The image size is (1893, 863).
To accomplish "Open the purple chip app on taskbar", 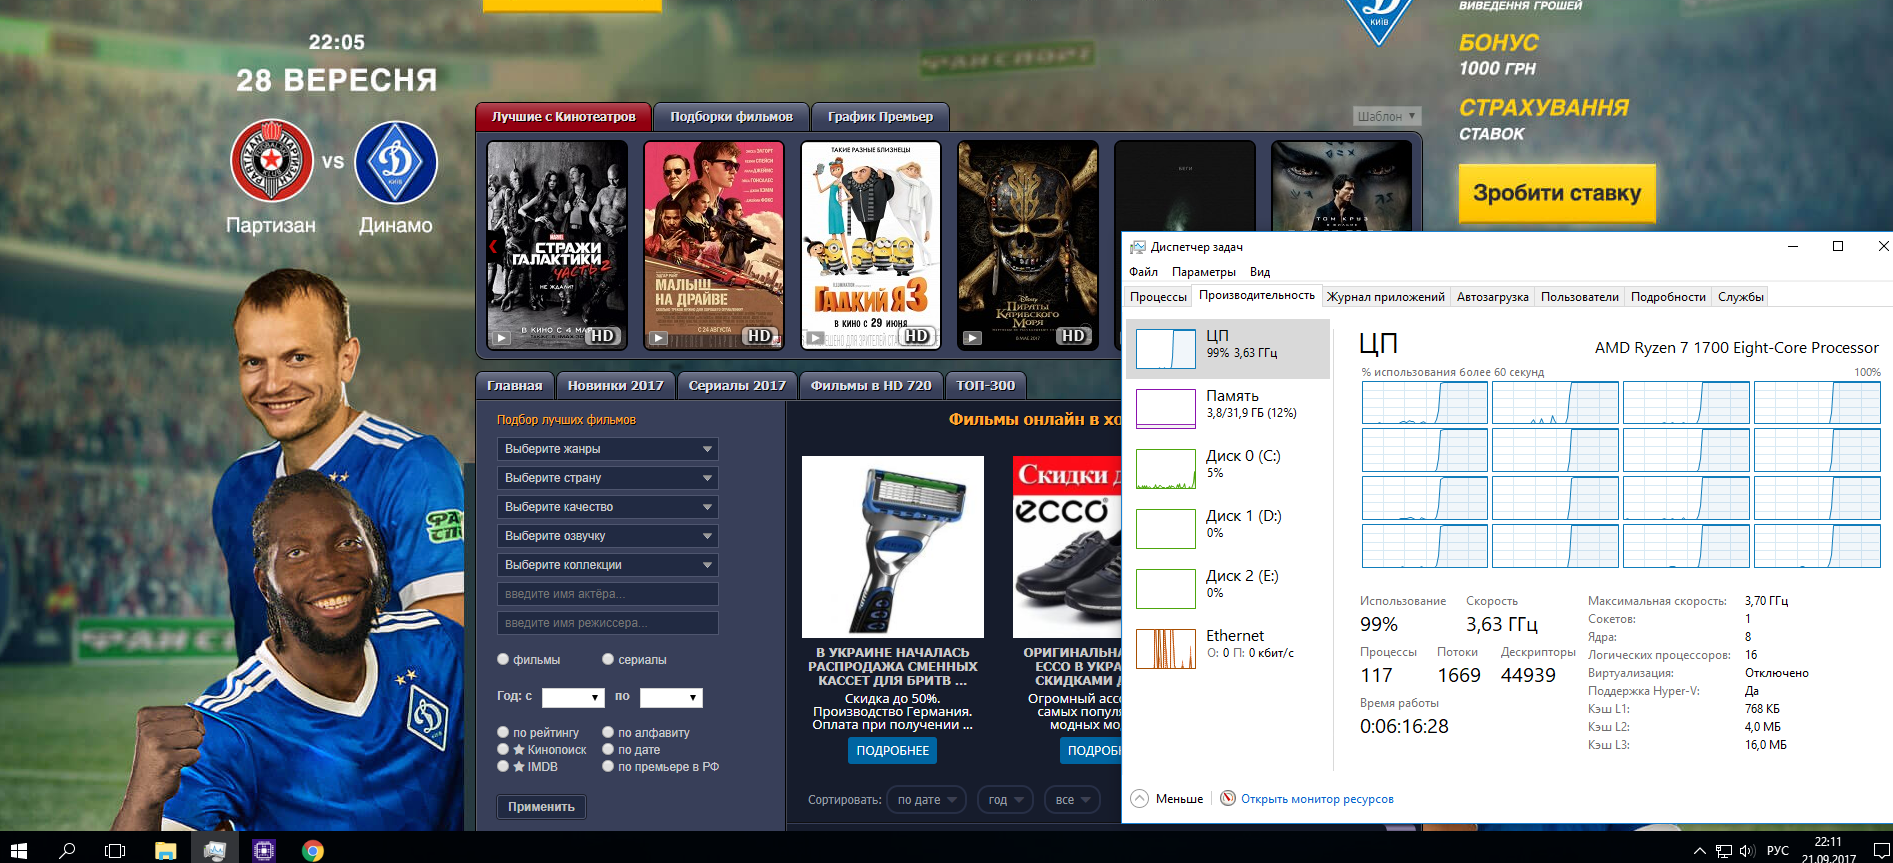I will (264, 851).
